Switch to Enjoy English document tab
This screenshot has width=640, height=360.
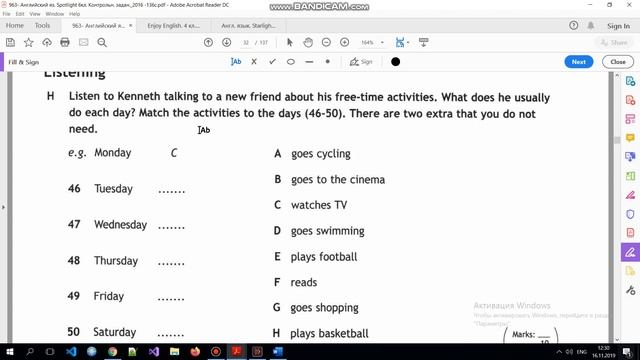coord(173,26)
